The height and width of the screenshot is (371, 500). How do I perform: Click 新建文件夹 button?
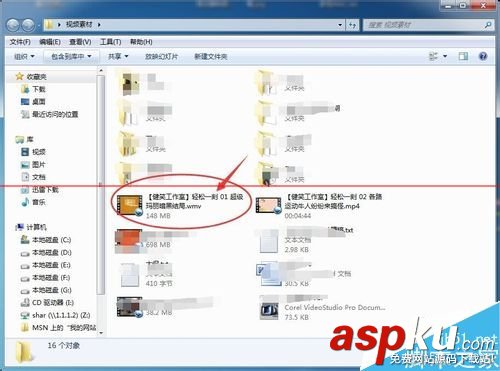(211, 56)
